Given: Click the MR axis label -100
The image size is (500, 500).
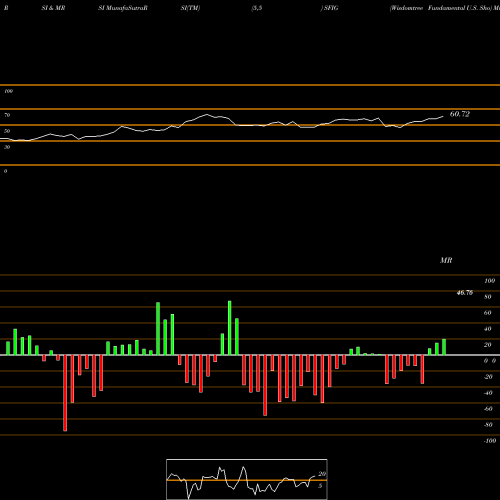Looking at the screenshot, I should pos(490,441).
